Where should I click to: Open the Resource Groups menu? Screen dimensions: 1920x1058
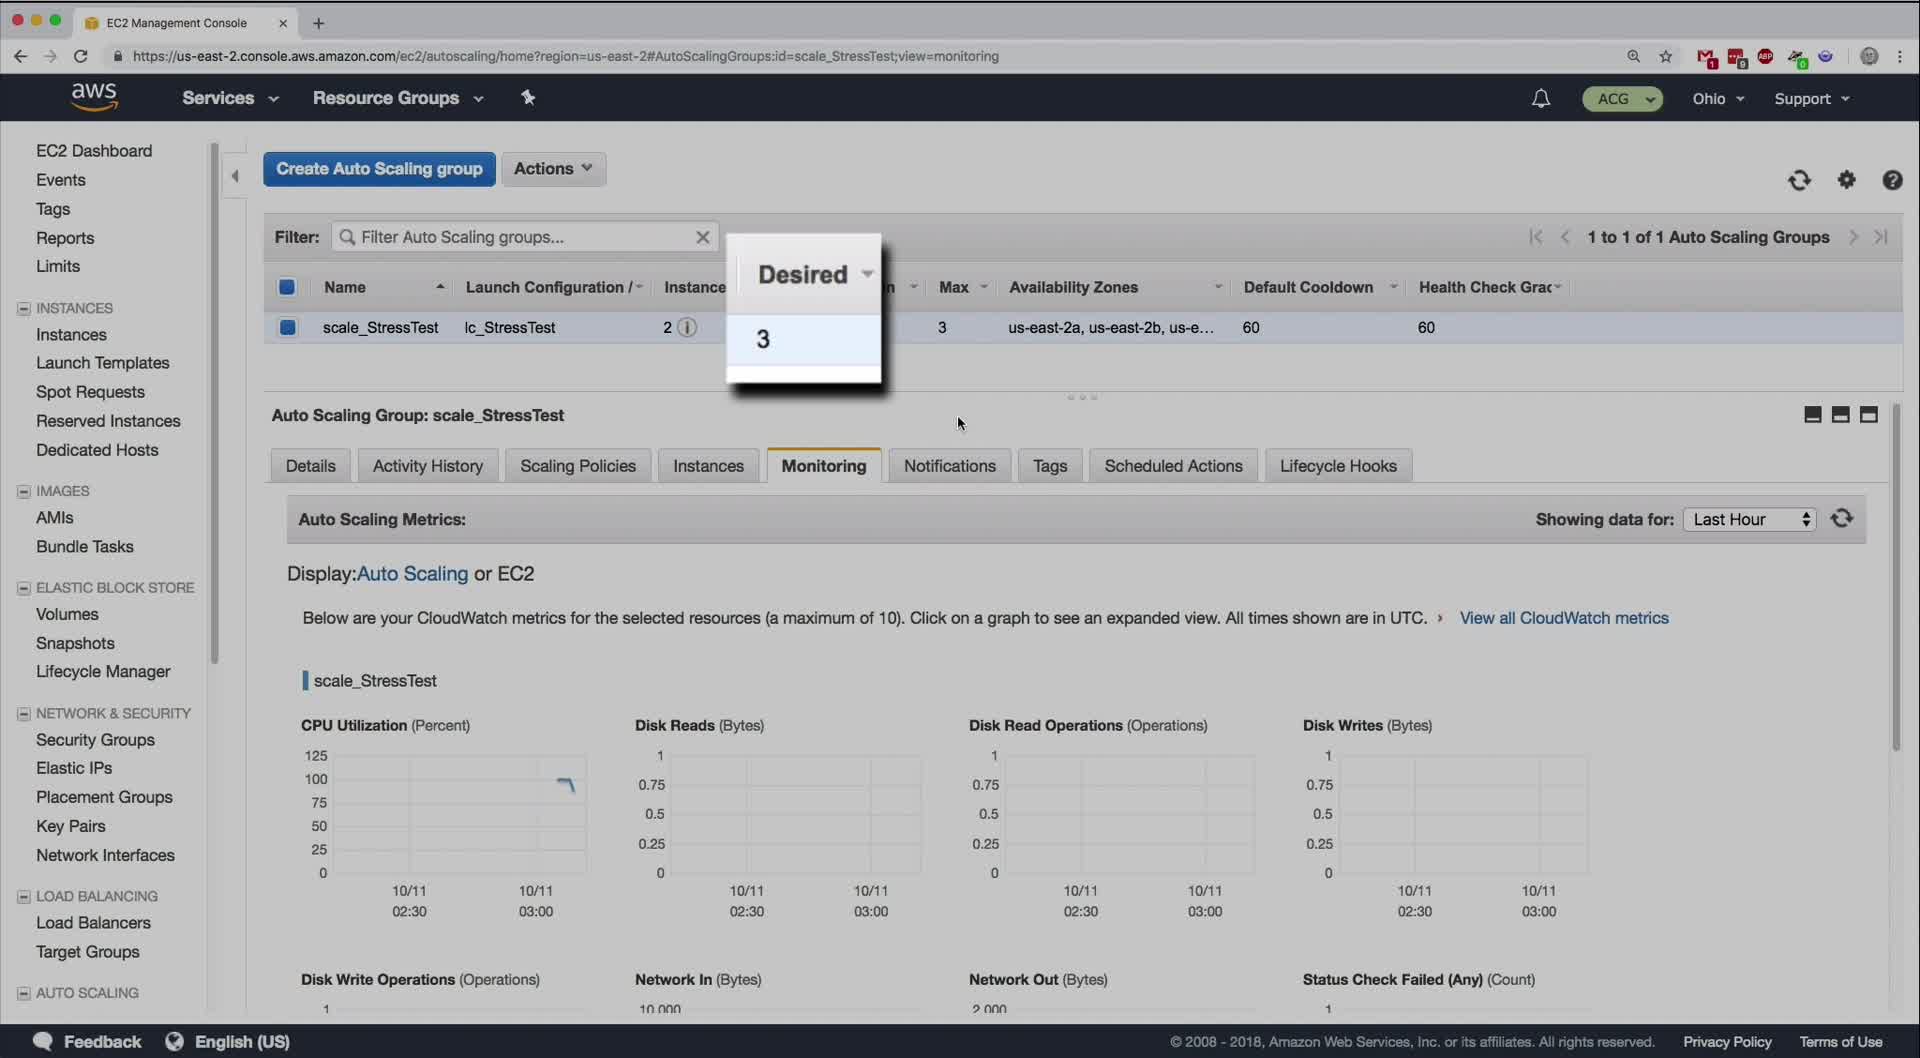[x=398, y=98]
